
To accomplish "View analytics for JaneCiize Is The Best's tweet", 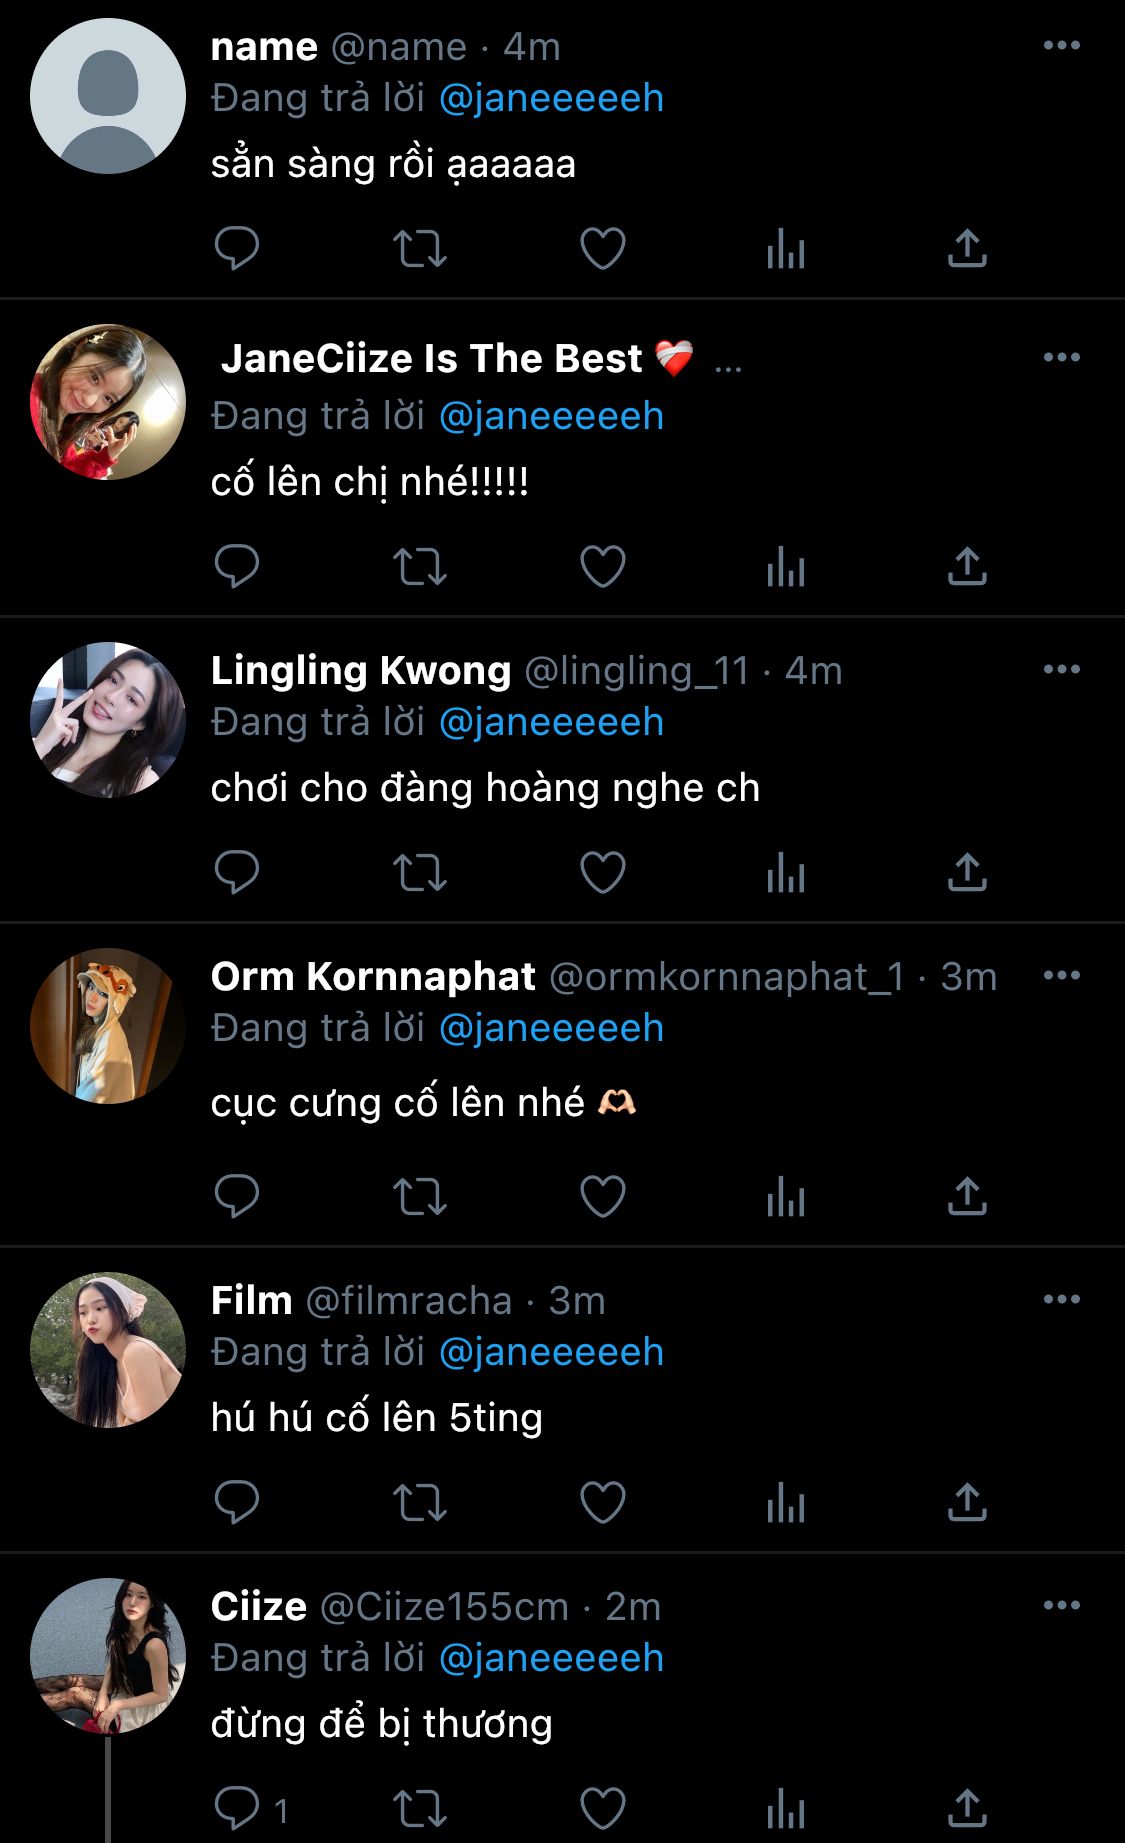I will click(786, 567).
